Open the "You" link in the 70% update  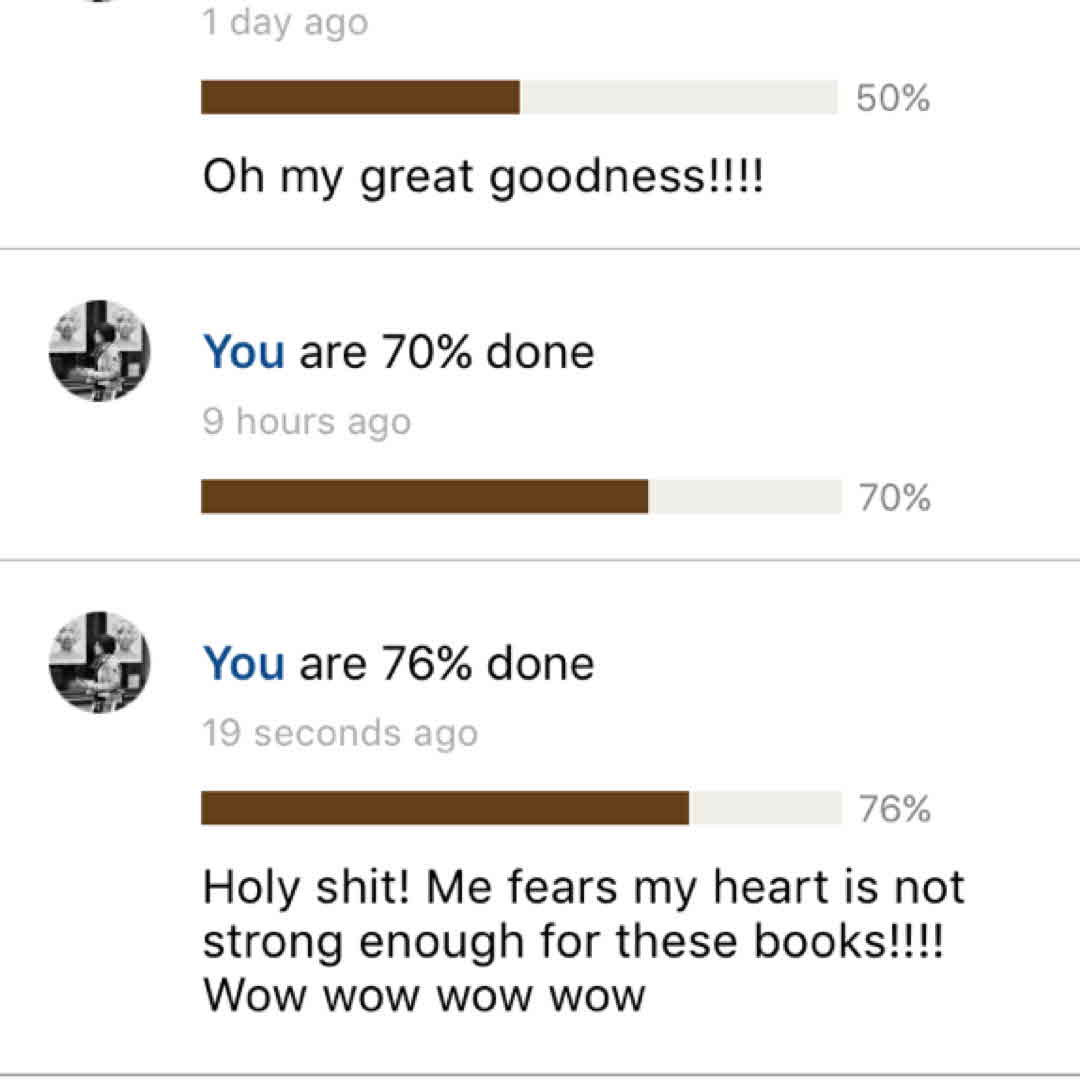pos(243,352)
